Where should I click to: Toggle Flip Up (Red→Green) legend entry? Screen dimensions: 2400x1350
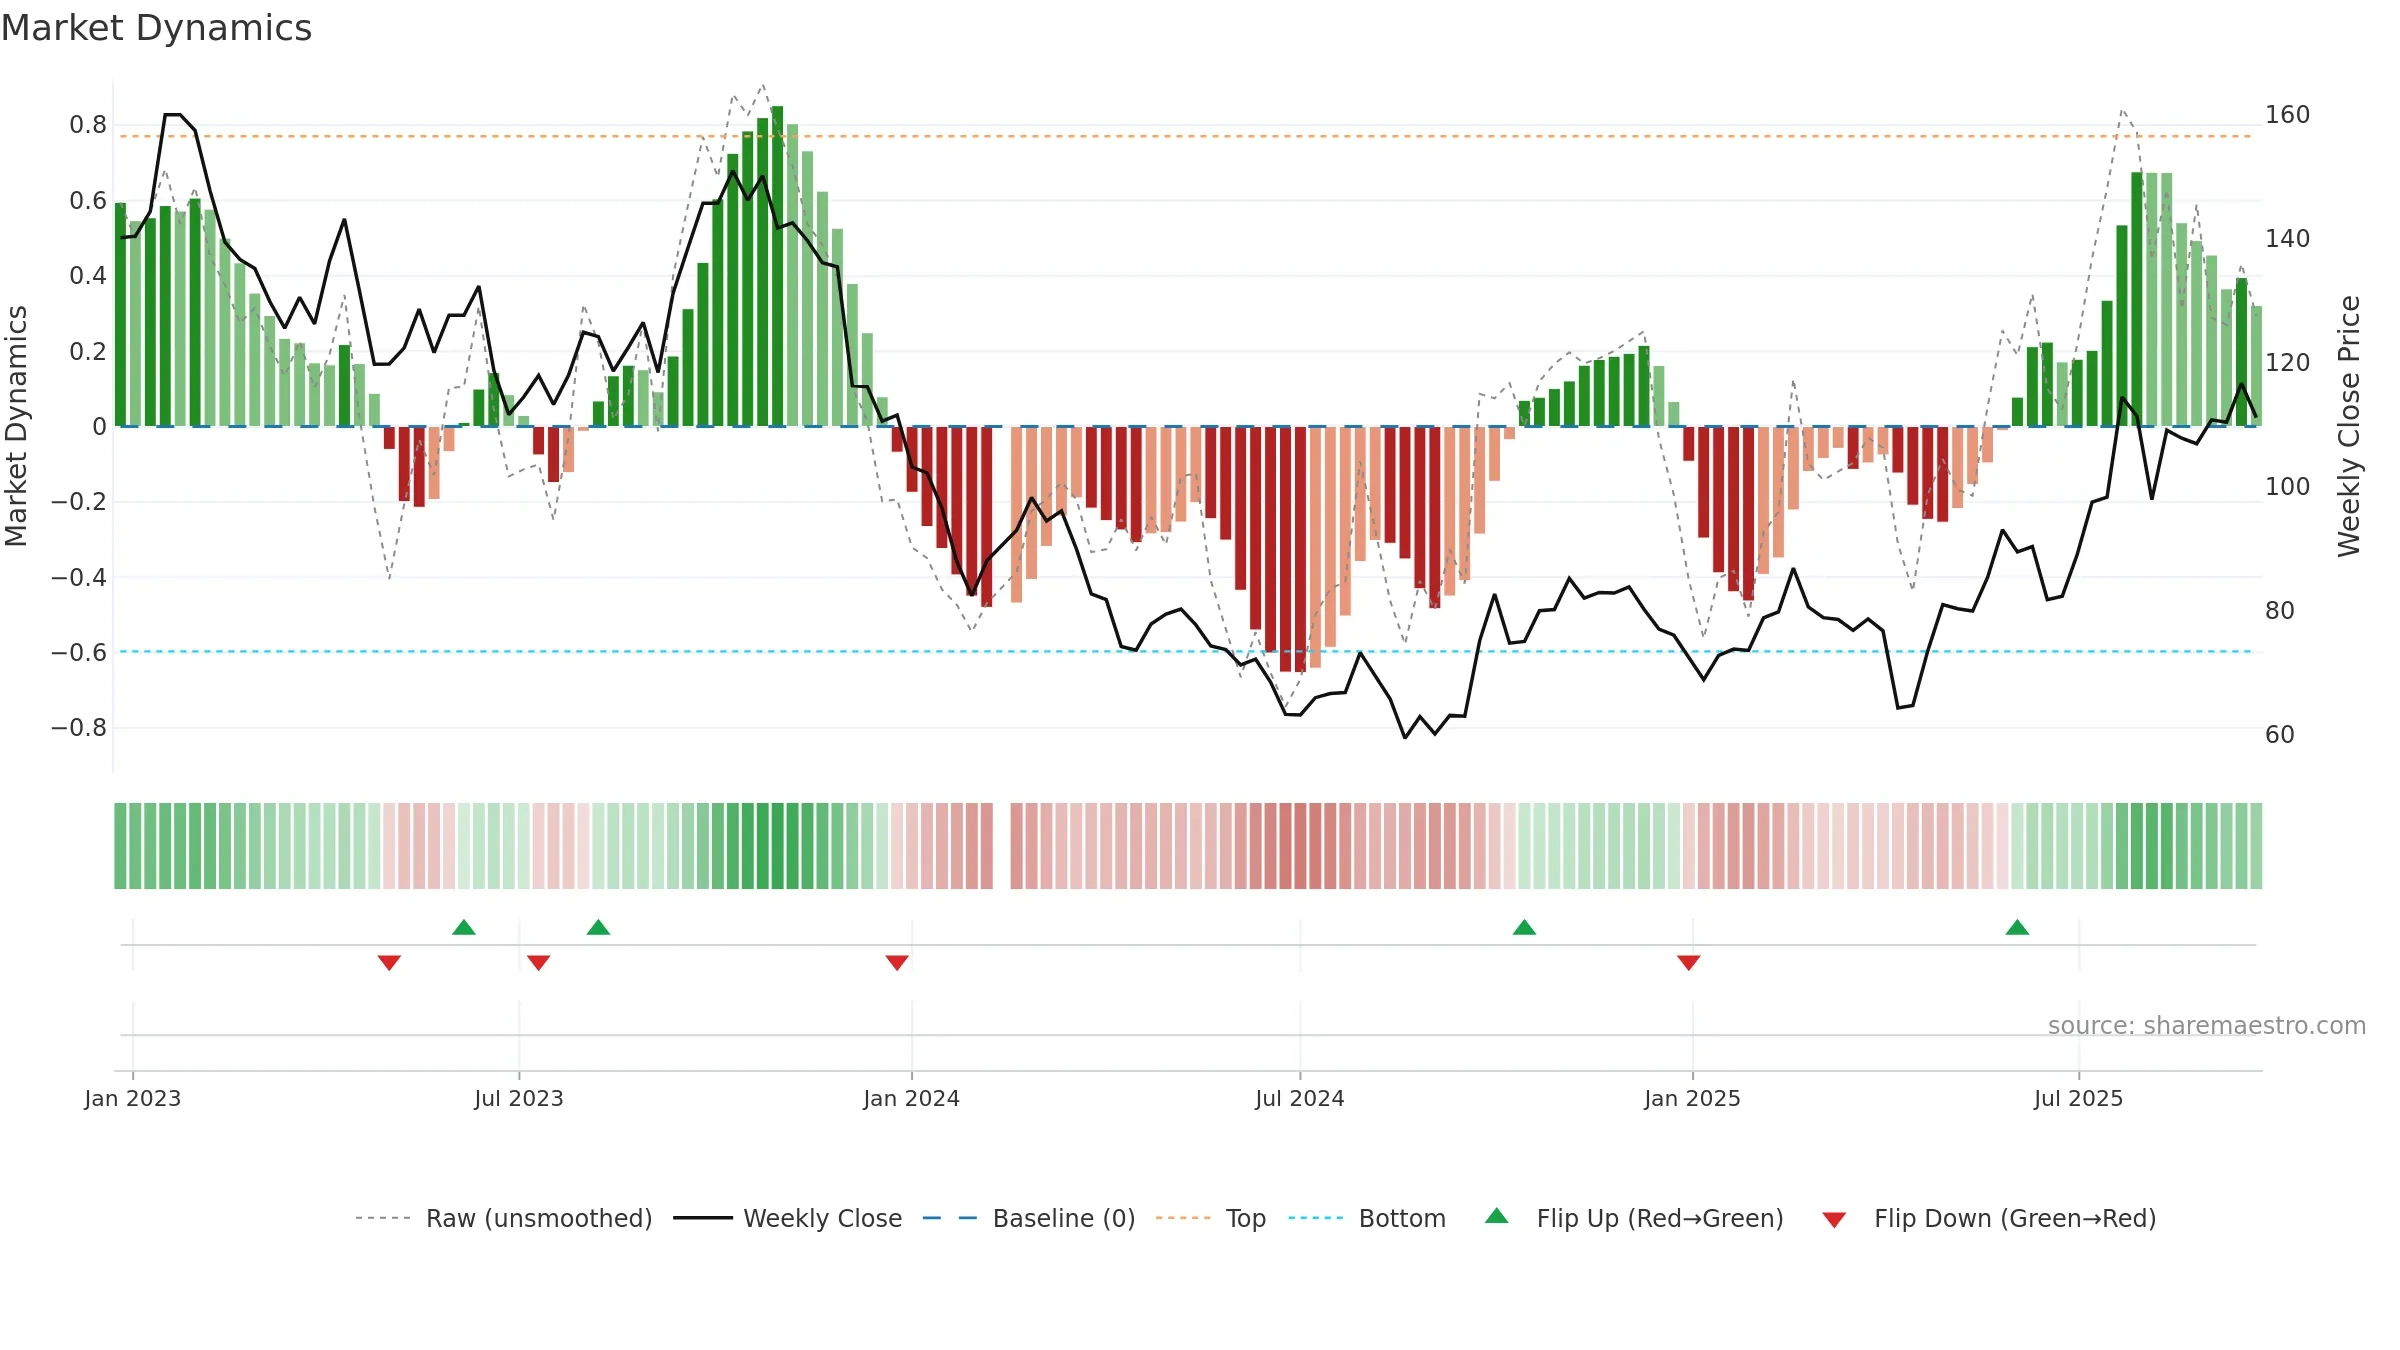point(1634,1218)
